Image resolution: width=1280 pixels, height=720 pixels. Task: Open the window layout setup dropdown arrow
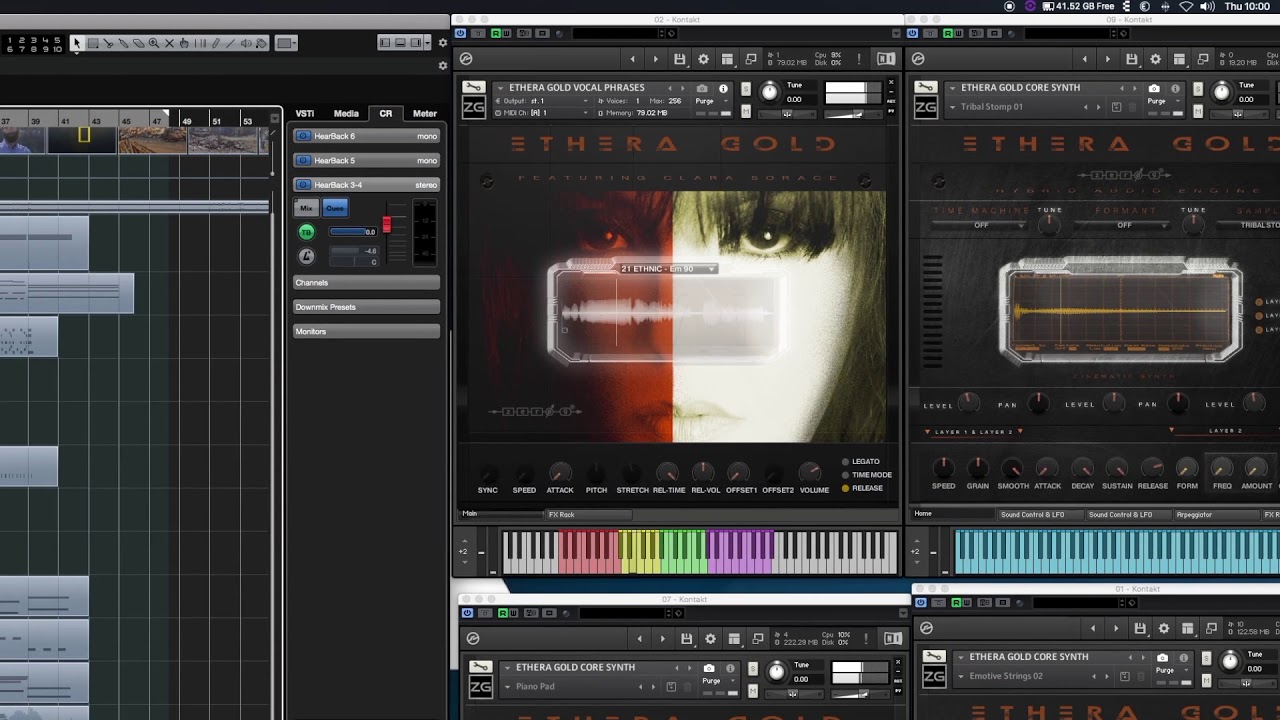click(x=429, y=43)
